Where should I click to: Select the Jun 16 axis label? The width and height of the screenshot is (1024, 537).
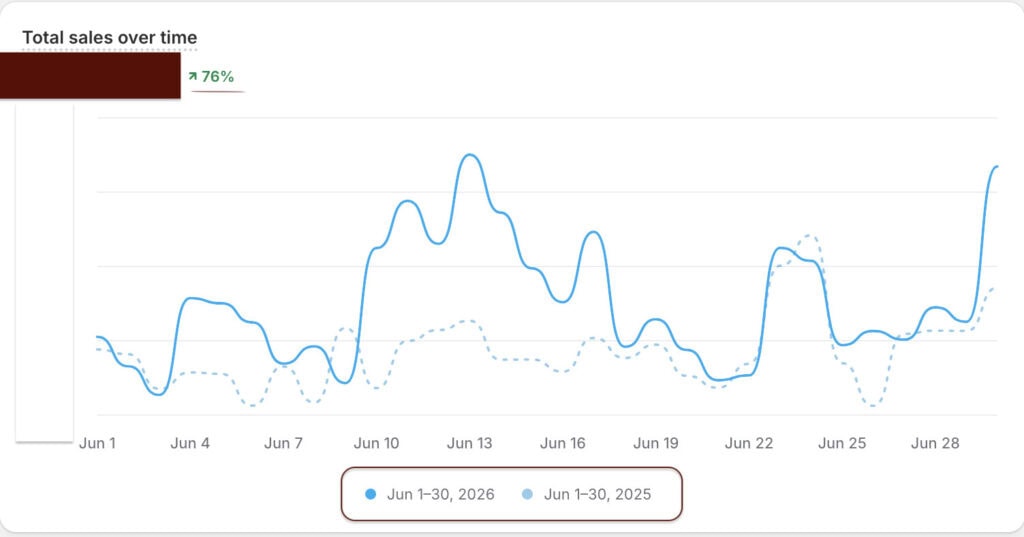(563, 443)
